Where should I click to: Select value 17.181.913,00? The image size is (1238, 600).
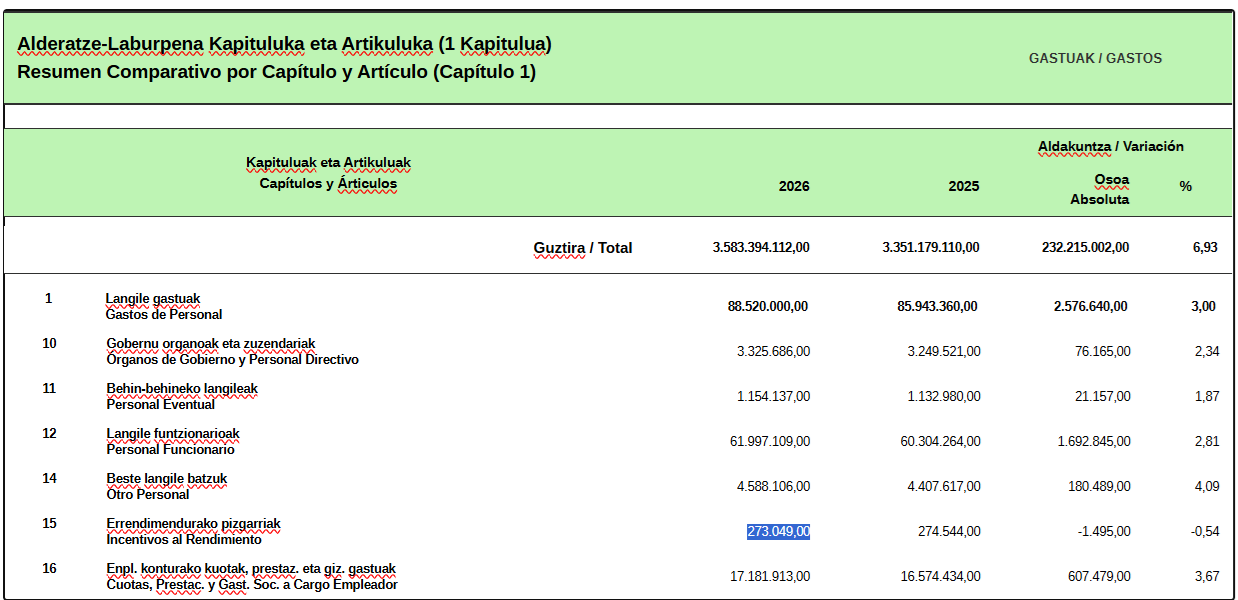point(770,577)
